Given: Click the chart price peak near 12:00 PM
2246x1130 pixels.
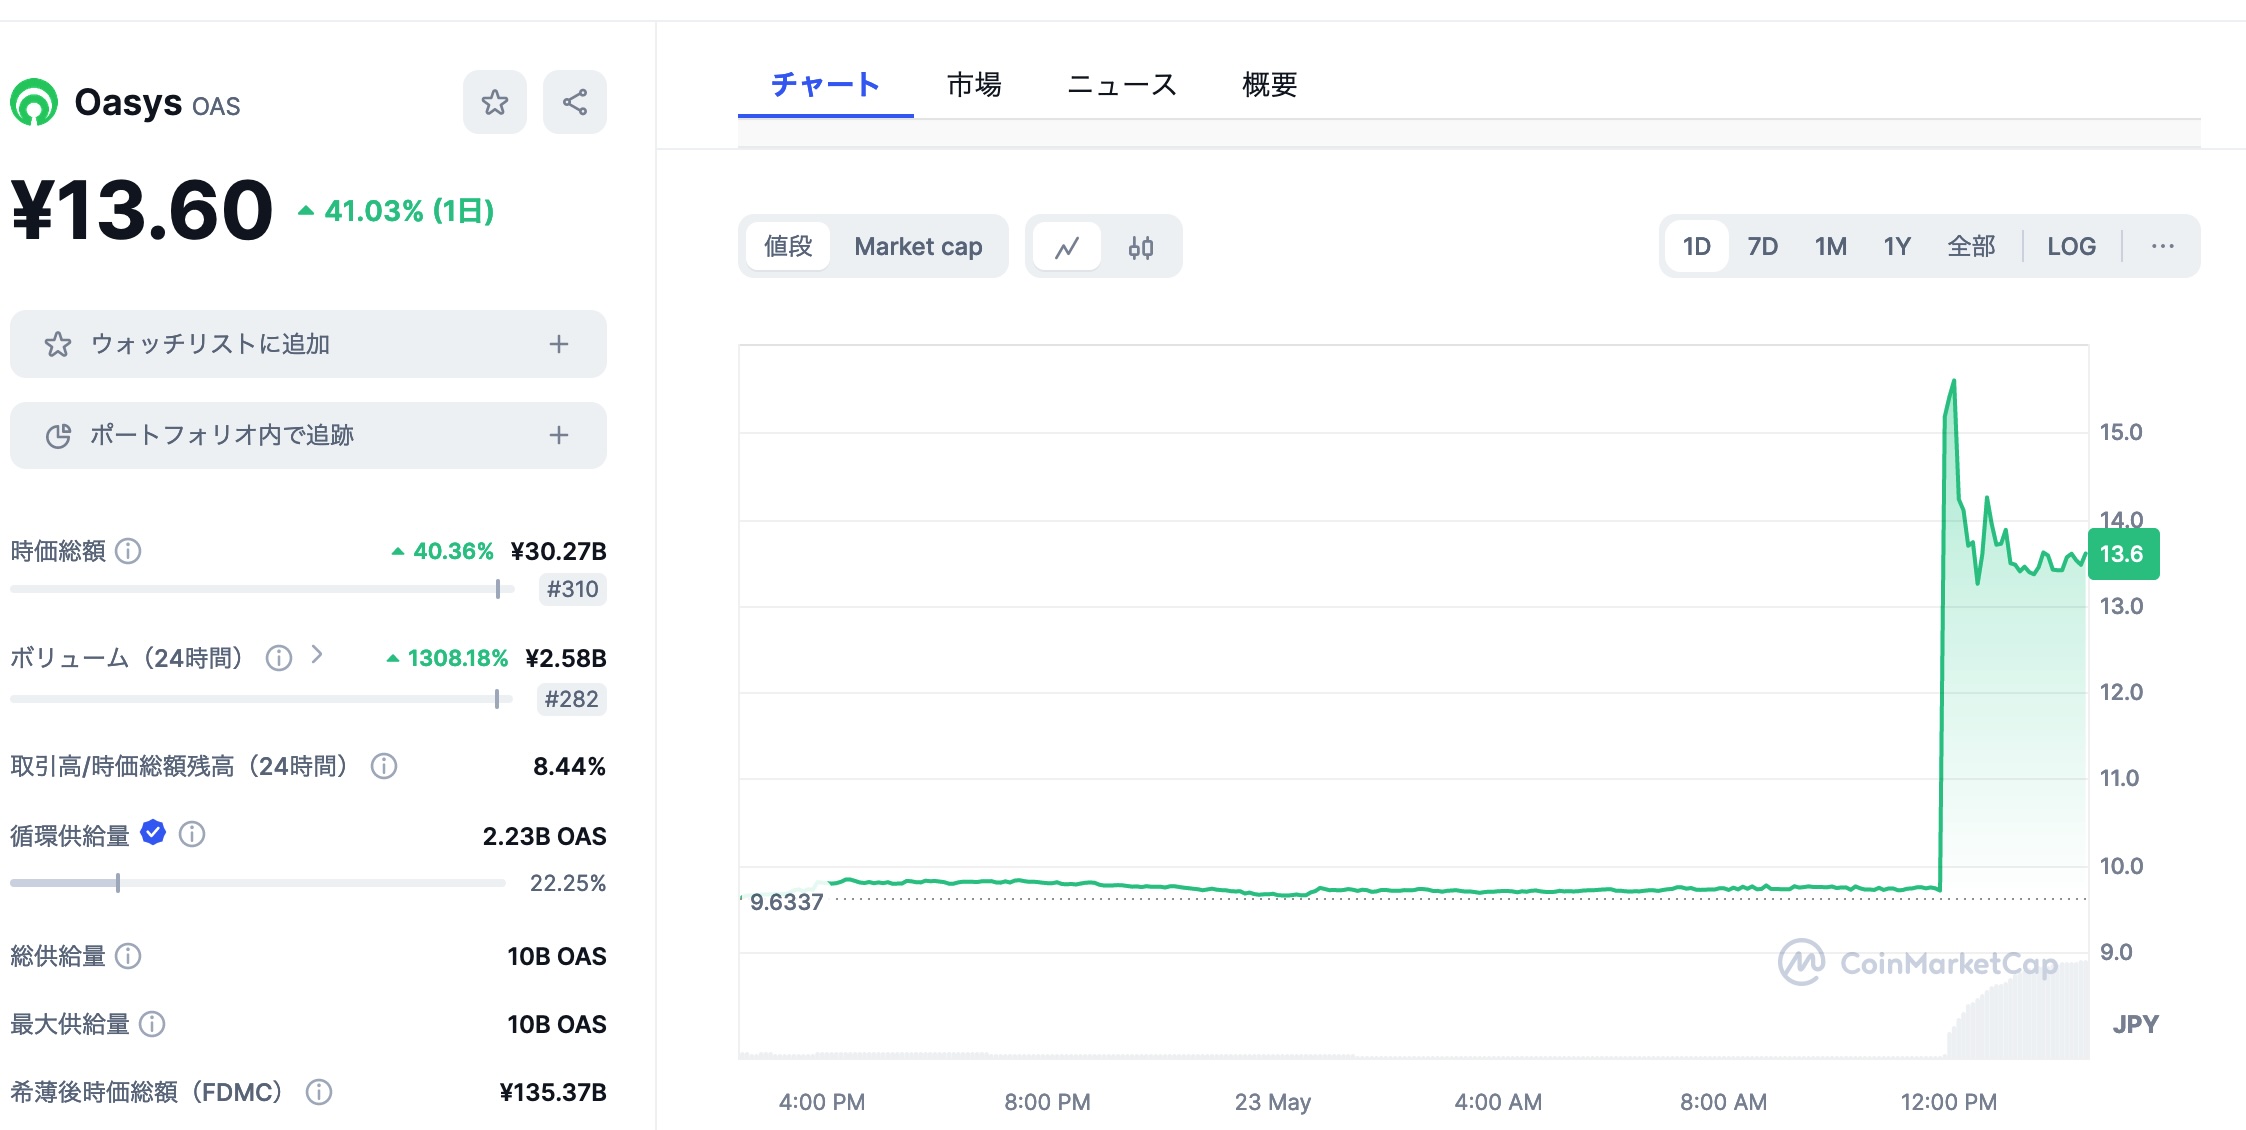Looking at the screenshot, I should (x=1953, y=382).
